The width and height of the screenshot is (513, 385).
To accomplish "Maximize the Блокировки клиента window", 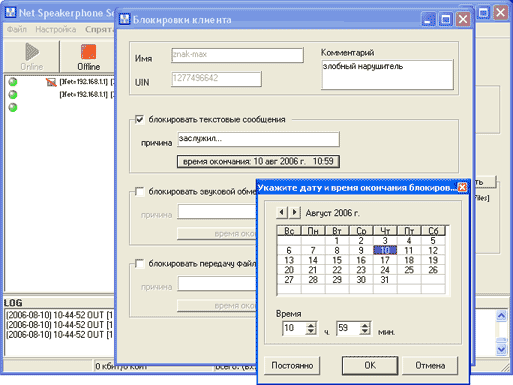I will (x=446, y=19).
